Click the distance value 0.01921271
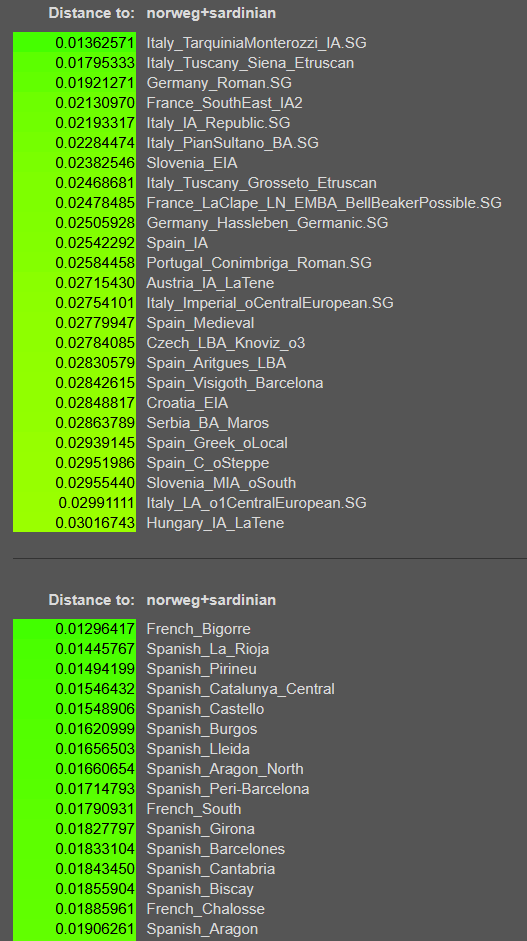Image resolution: width=527 pixels, height=941 pixels. [95, 83]
